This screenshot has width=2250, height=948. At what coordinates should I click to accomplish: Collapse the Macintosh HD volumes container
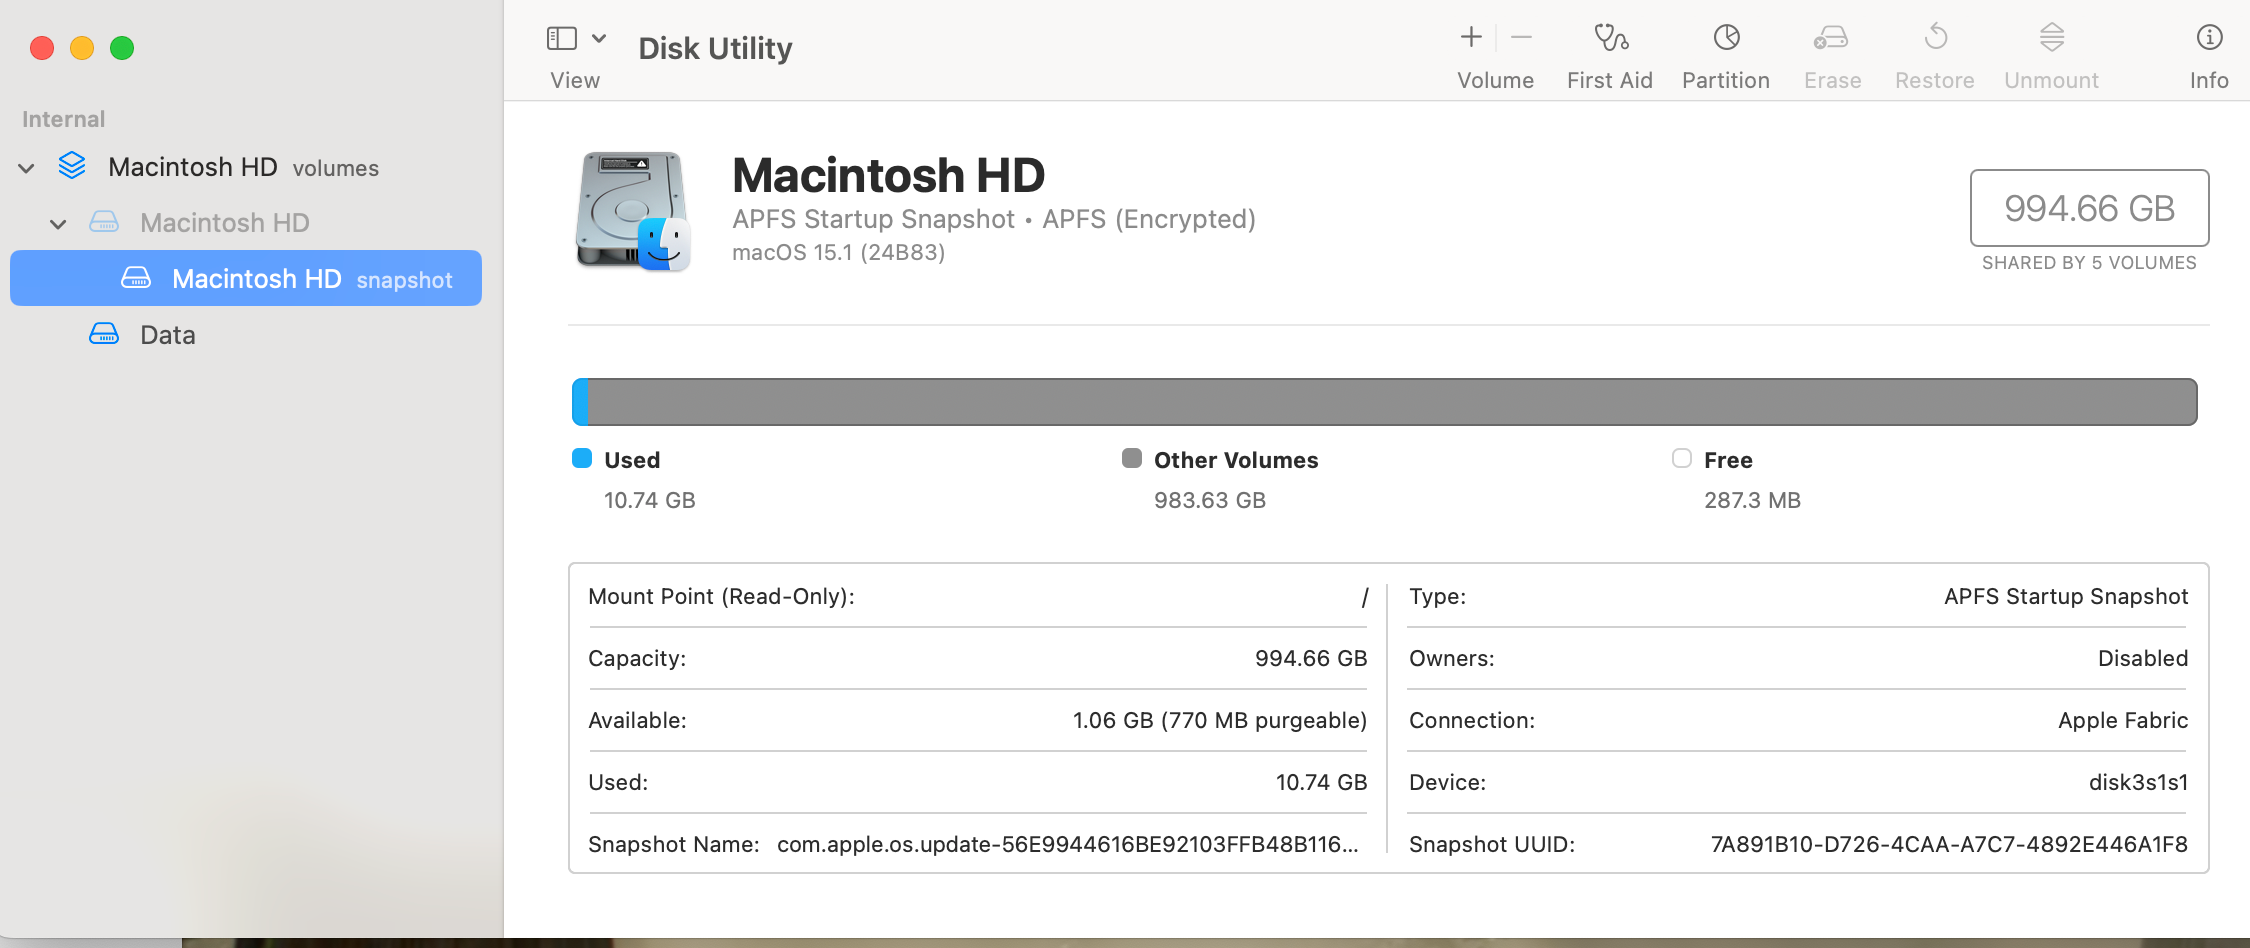pyautogui.click(x=27, y=168)
